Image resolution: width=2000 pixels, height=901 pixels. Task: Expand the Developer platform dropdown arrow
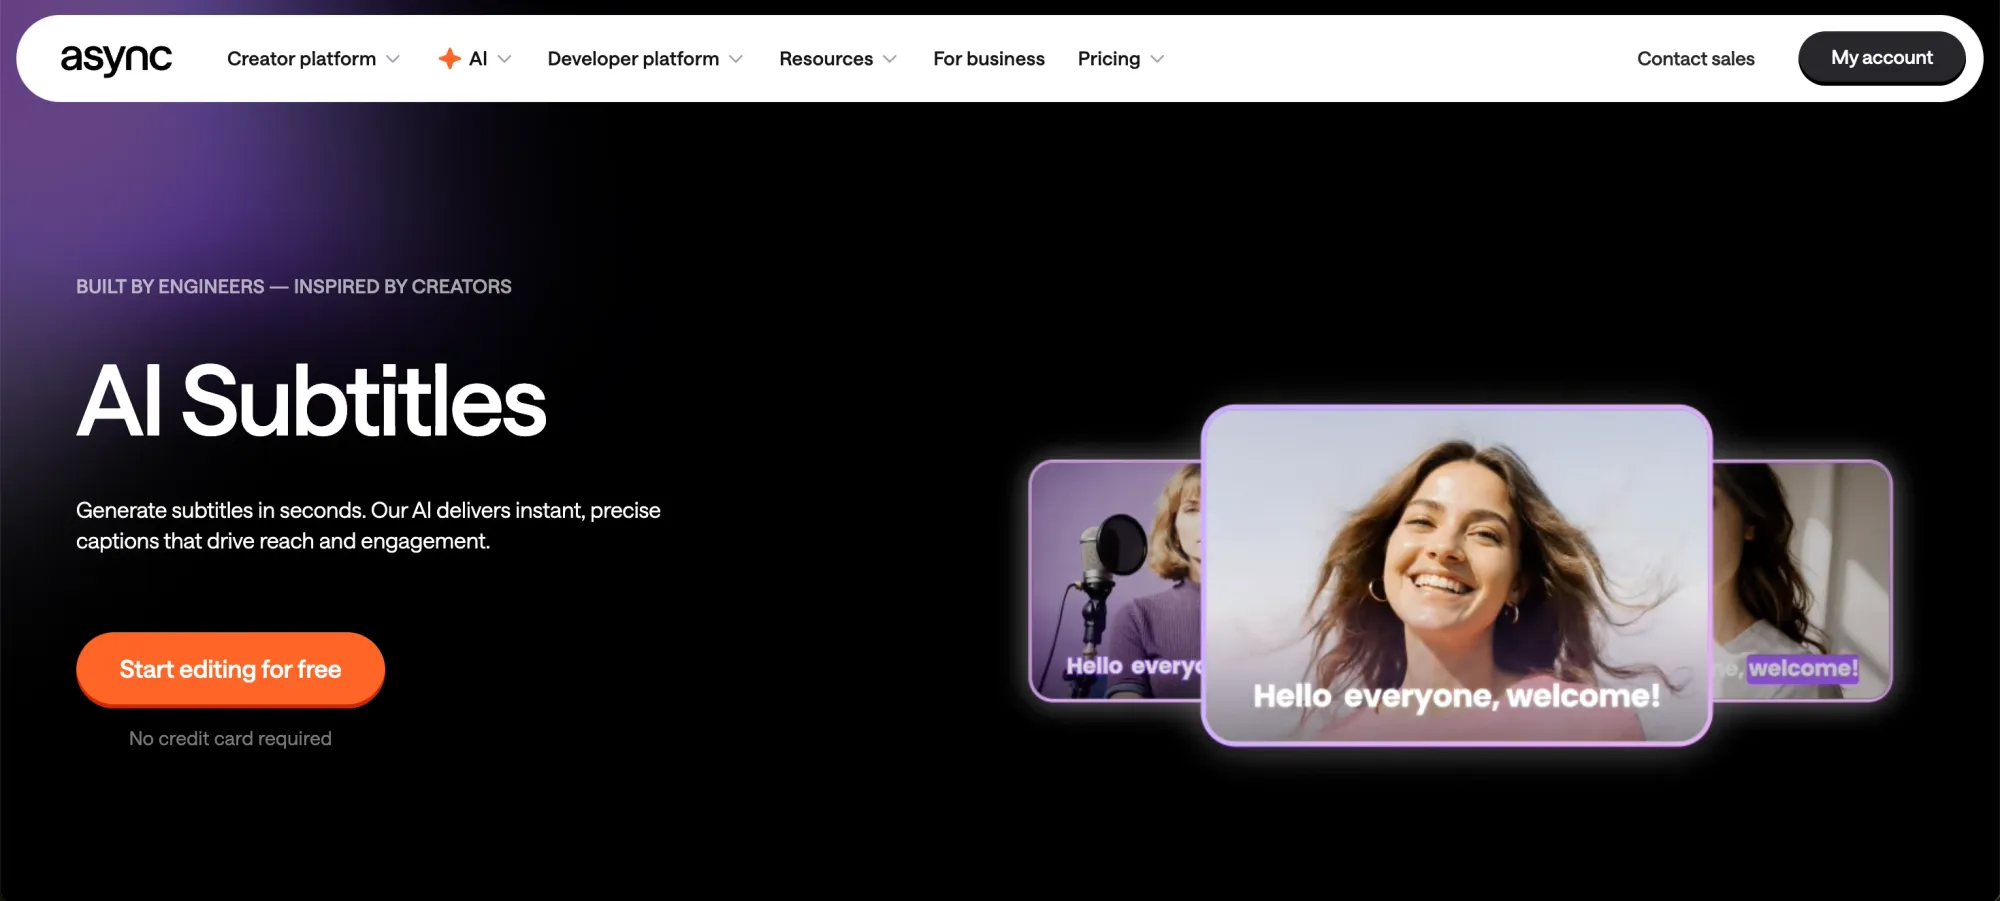736,59
